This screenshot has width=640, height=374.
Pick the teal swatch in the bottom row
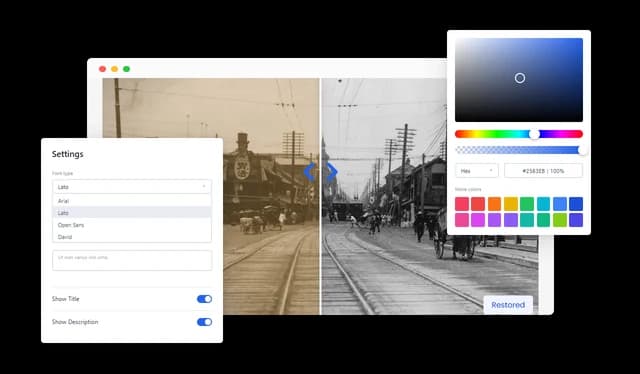[527, 220]
